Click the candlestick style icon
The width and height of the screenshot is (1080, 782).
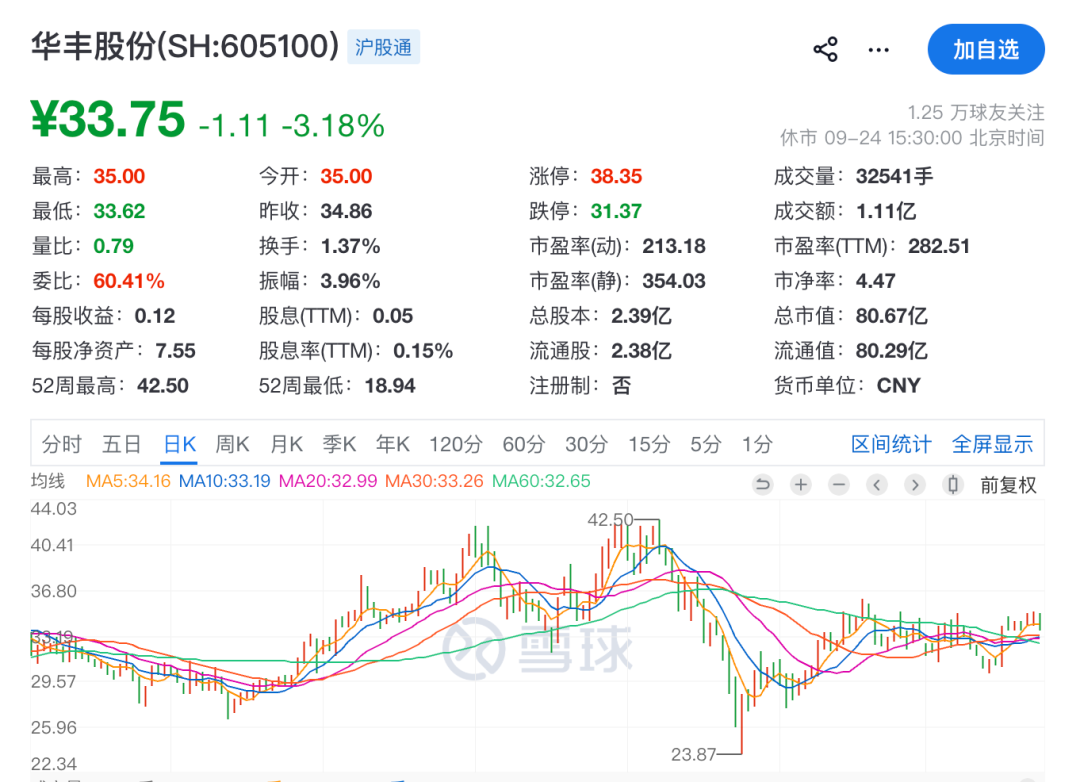coord(953,485)
